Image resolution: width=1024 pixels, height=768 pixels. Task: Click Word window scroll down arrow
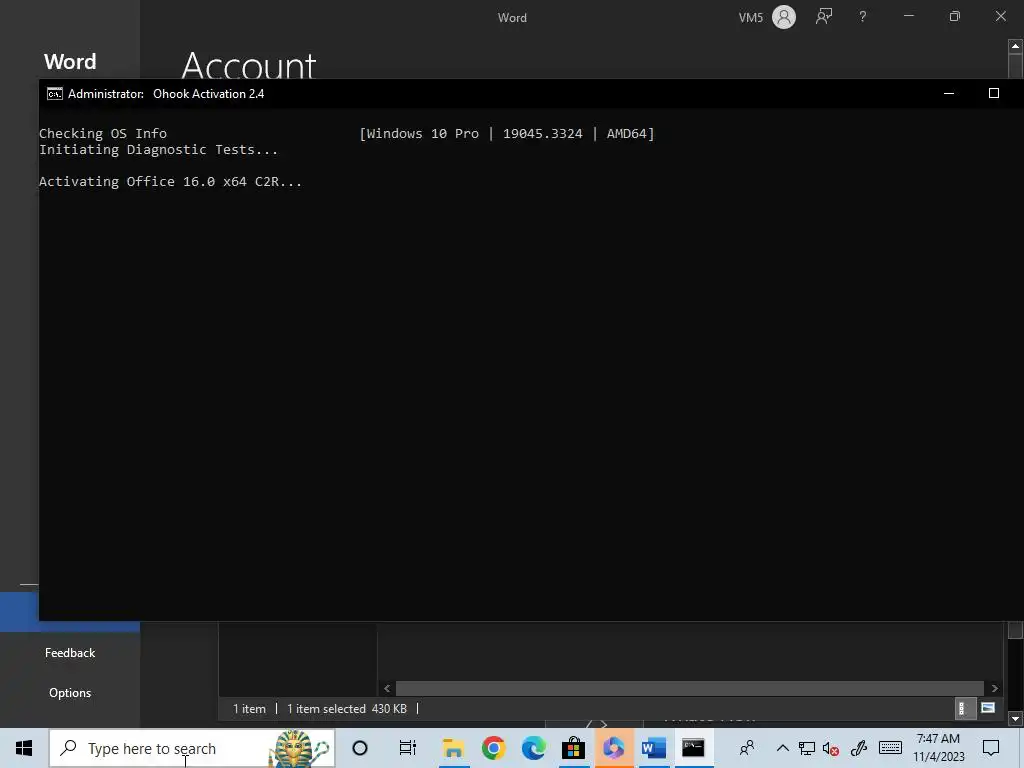[1016, 719]
